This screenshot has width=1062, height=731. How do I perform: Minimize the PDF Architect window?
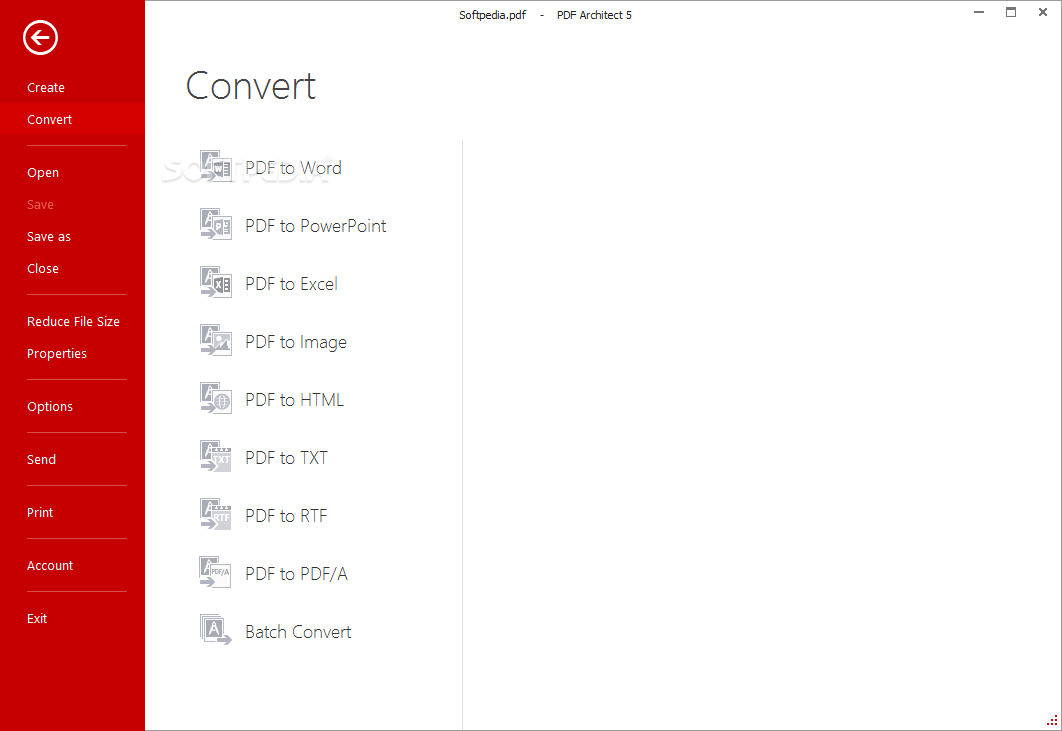tap(979, 12)
